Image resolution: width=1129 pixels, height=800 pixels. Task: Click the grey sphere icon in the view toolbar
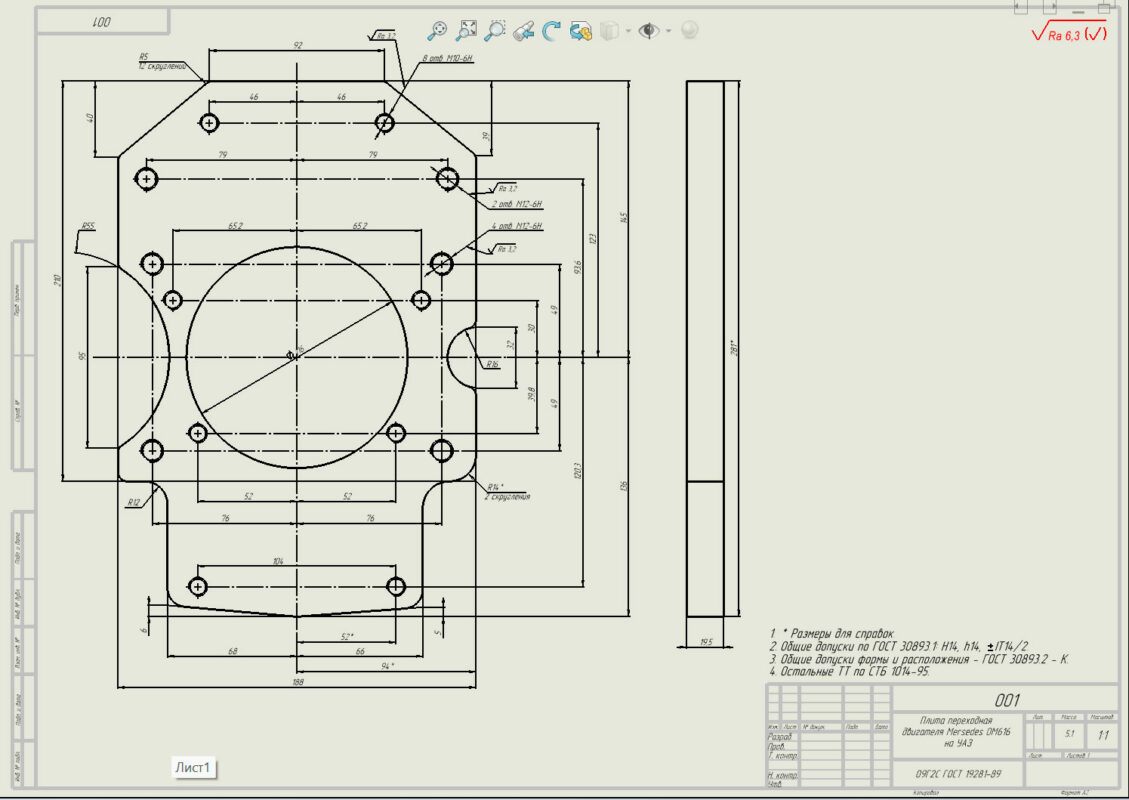pos(689,30)
